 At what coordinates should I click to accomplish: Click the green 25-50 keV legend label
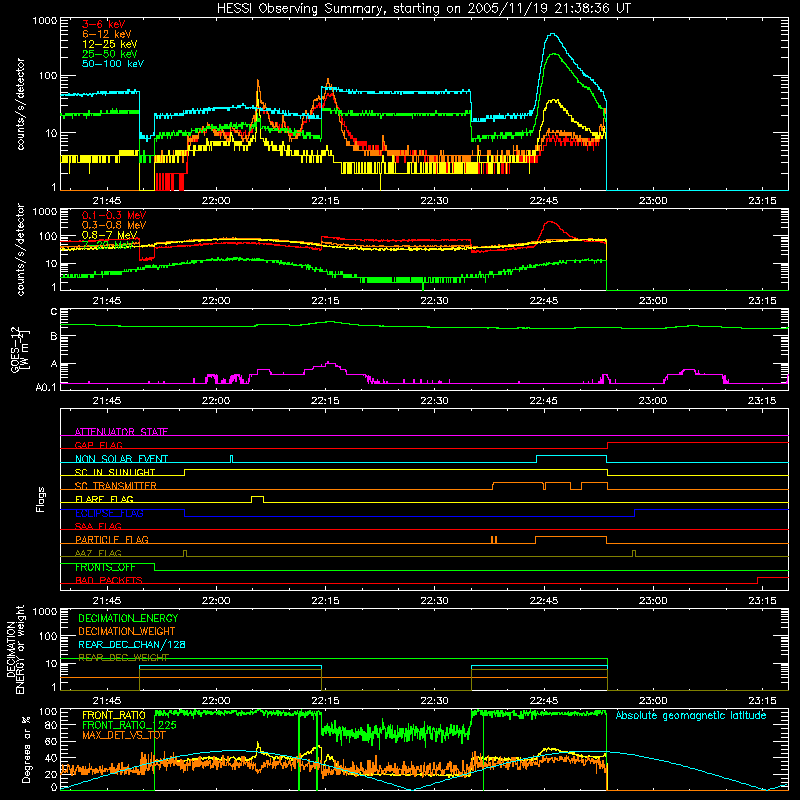pos(110,54)
